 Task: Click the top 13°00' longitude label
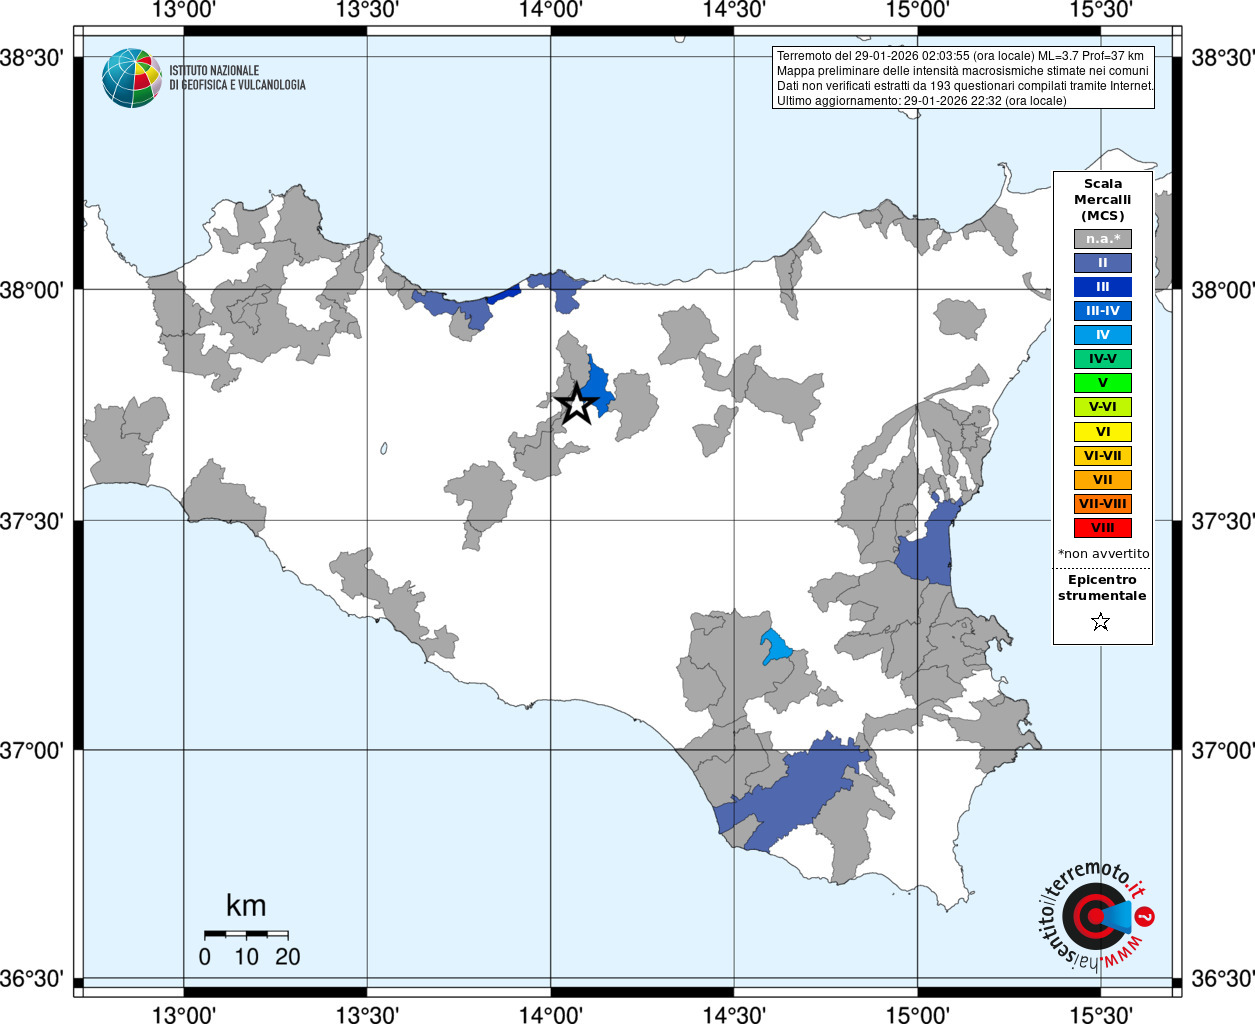[x=183, y=10]
